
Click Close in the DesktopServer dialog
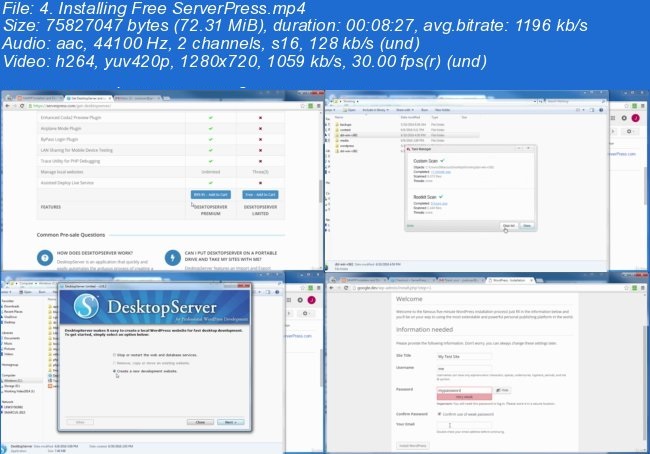(x=200, y=422)
